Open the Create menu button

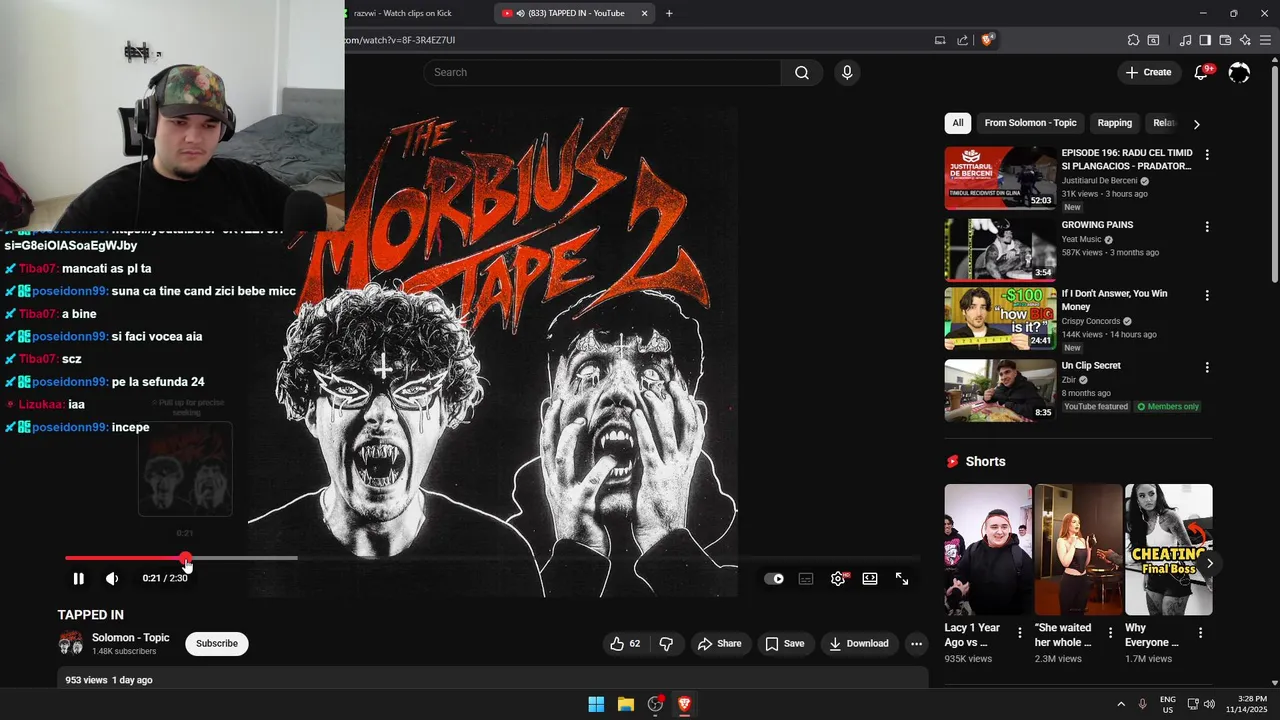click(x=1148, y=72)
